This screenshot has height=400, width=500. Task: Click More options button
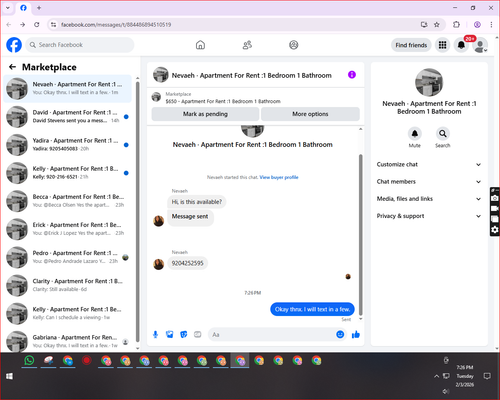tap(310, 114)
